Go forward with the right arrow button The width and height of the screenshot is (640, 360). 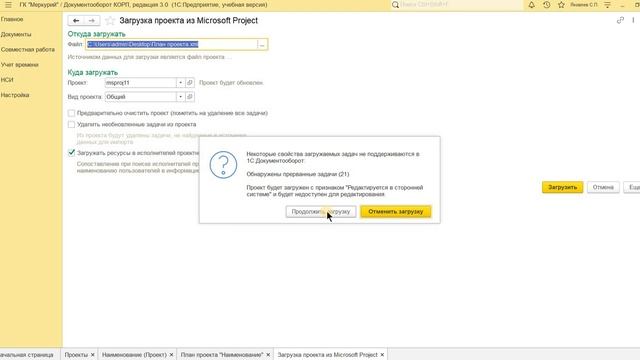(x=92, y=20)
